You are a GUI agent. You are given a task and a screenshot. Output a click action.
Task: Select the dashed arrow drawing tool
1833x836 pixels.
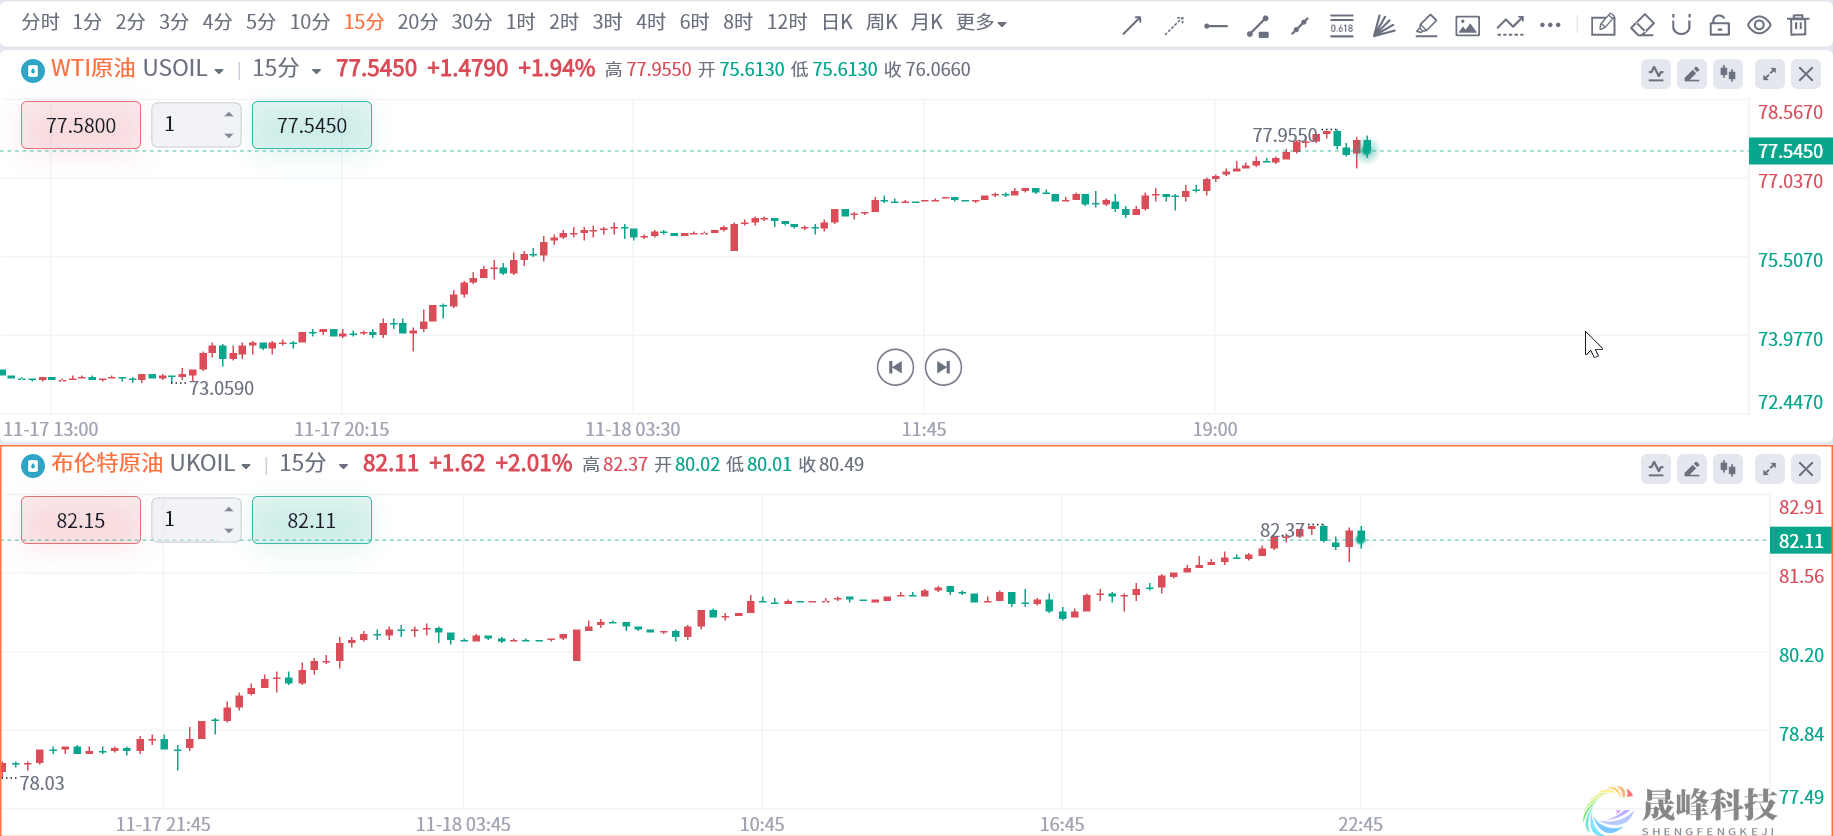[x=1174, y=26]
